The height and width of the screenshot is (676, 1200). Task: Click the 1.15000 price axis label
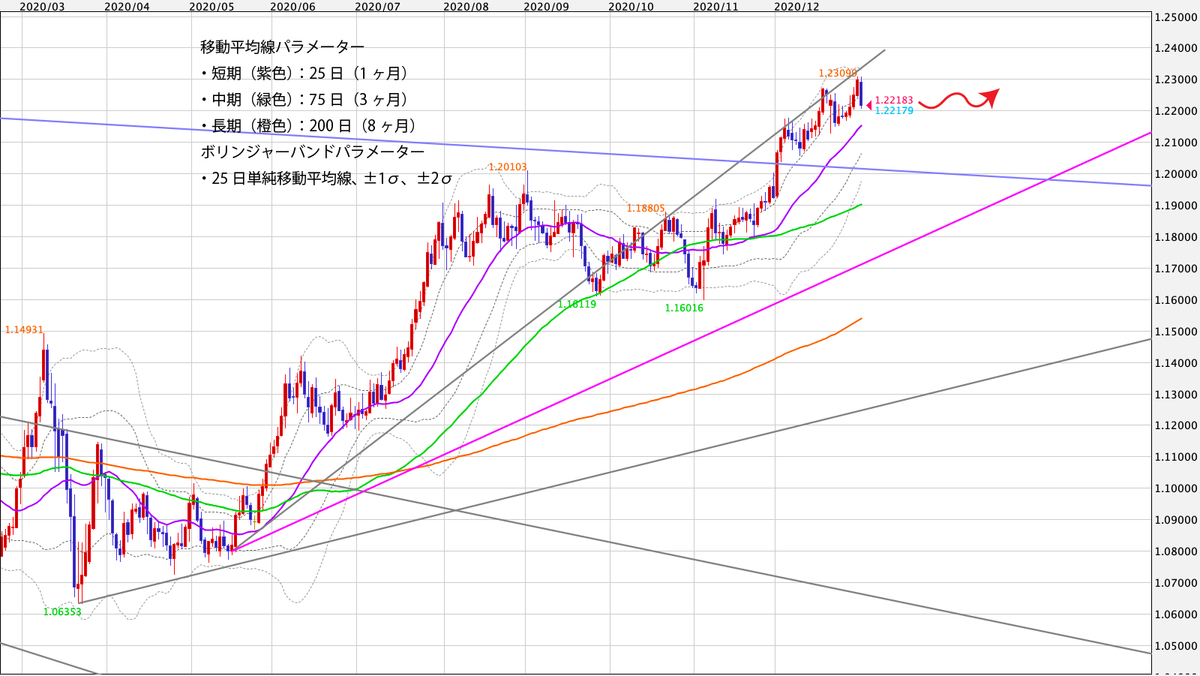click(x=1175, y=332)
